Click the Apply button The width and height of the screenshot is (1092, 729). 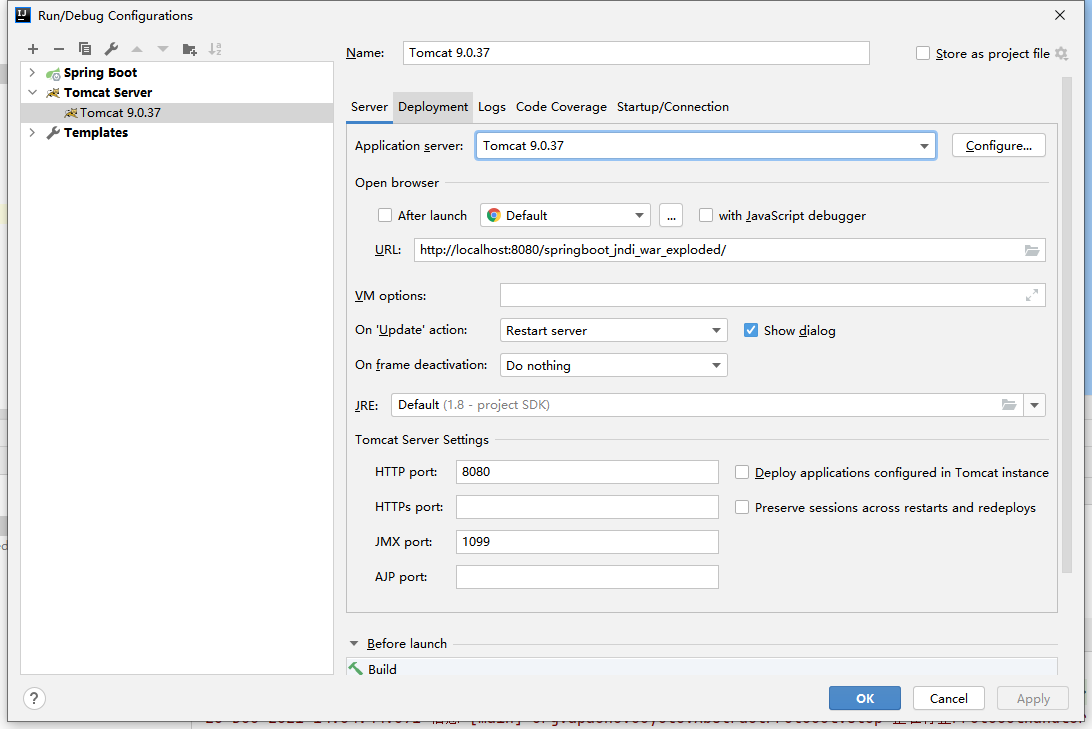1033,698
